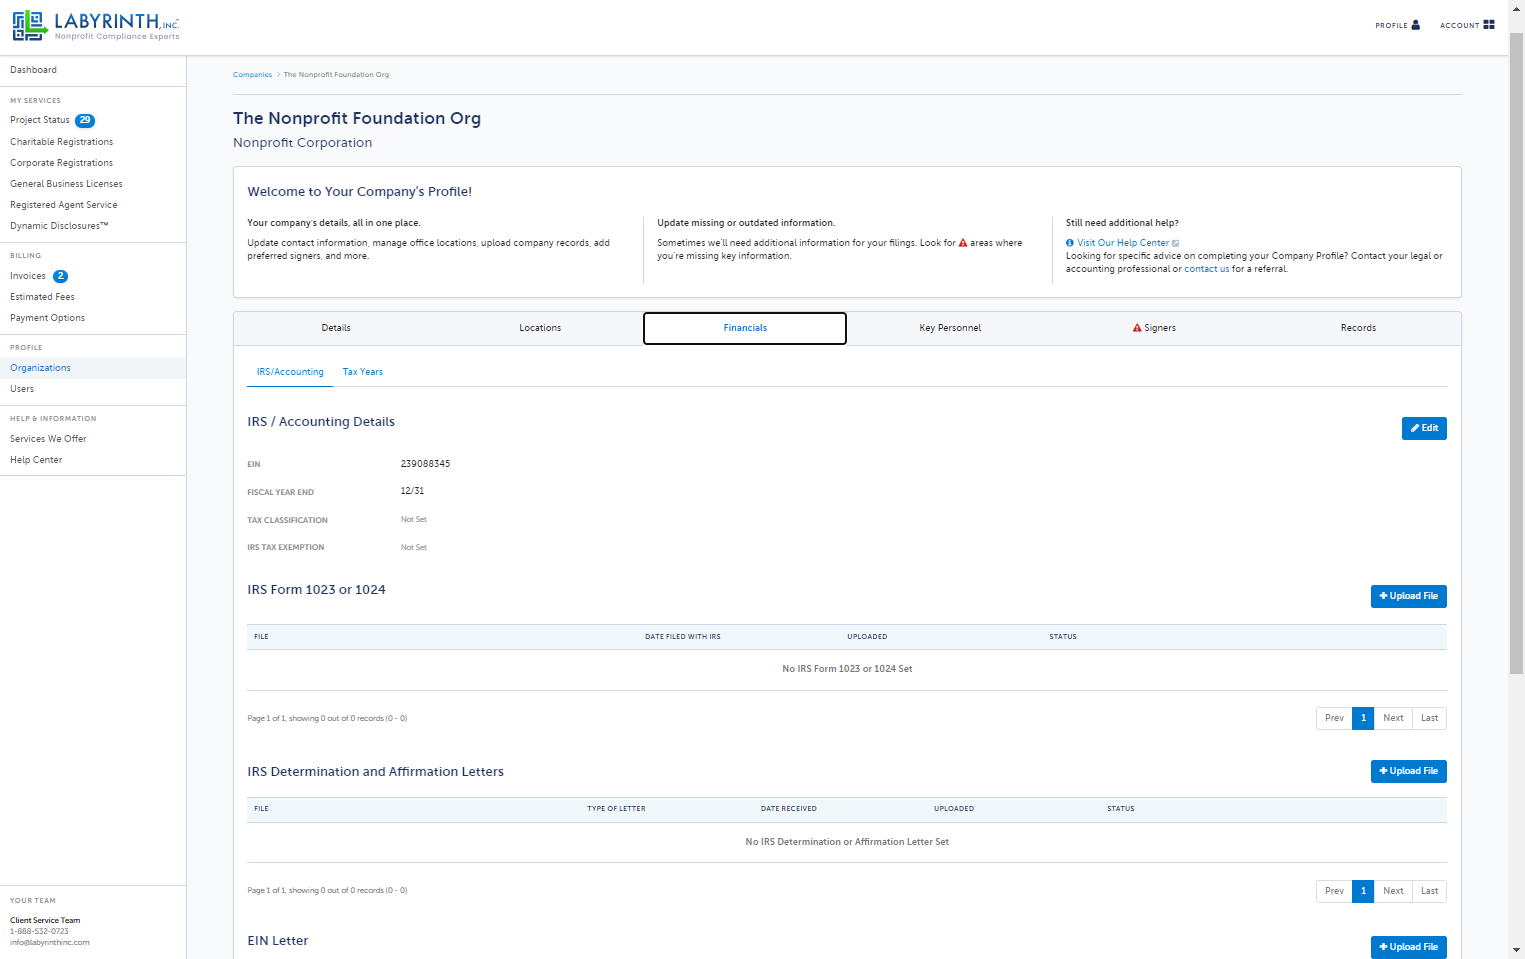This screenshot has height=959, width=1525.
Task: Switch to the Locations tab
Action: (540, 328)
